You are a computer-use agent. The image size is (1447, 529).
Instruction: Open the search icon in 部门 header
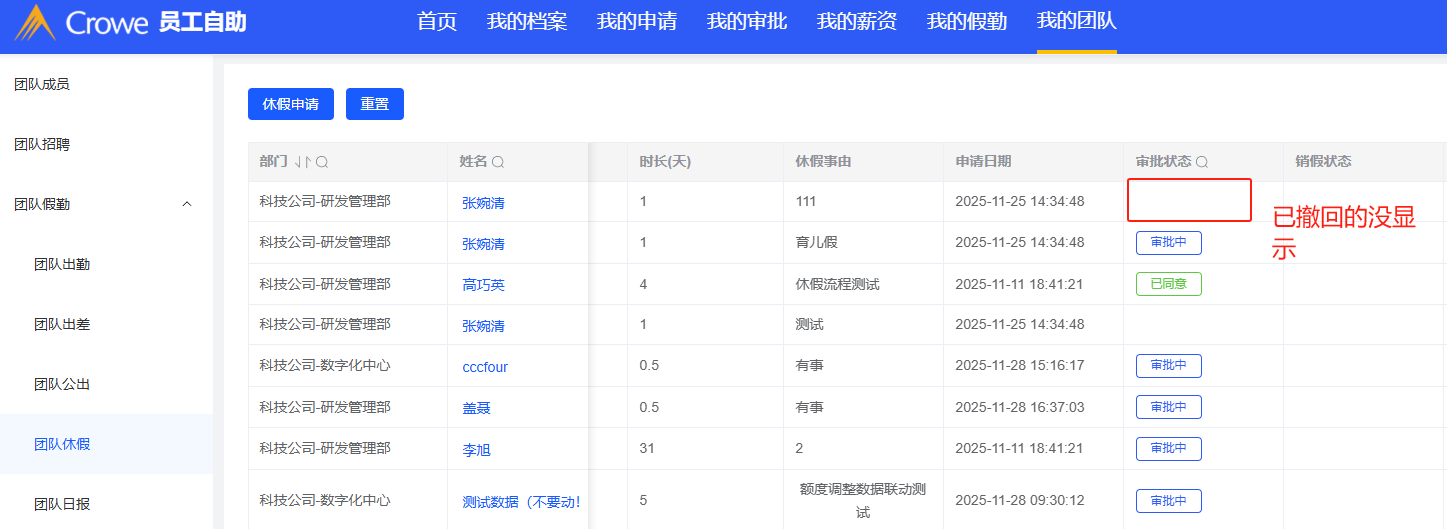tap(322, 162)
